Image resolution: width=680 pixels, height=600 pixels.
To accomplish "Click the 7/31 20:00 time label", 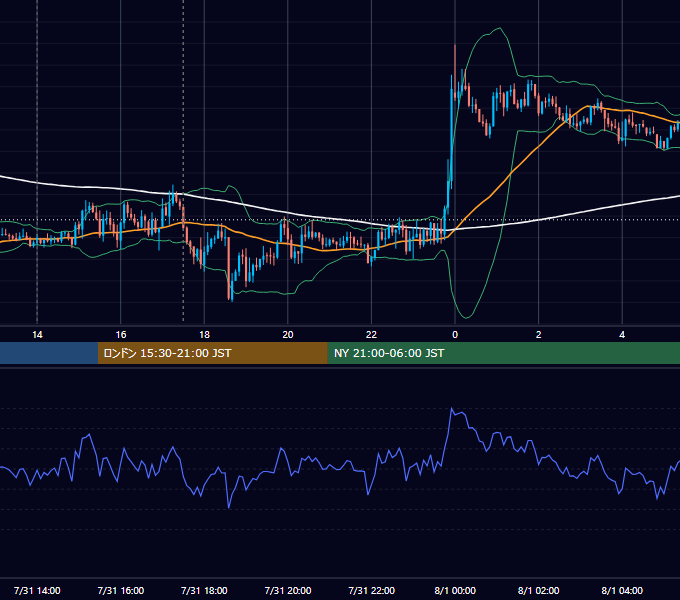I will click(x=288, y=591).
